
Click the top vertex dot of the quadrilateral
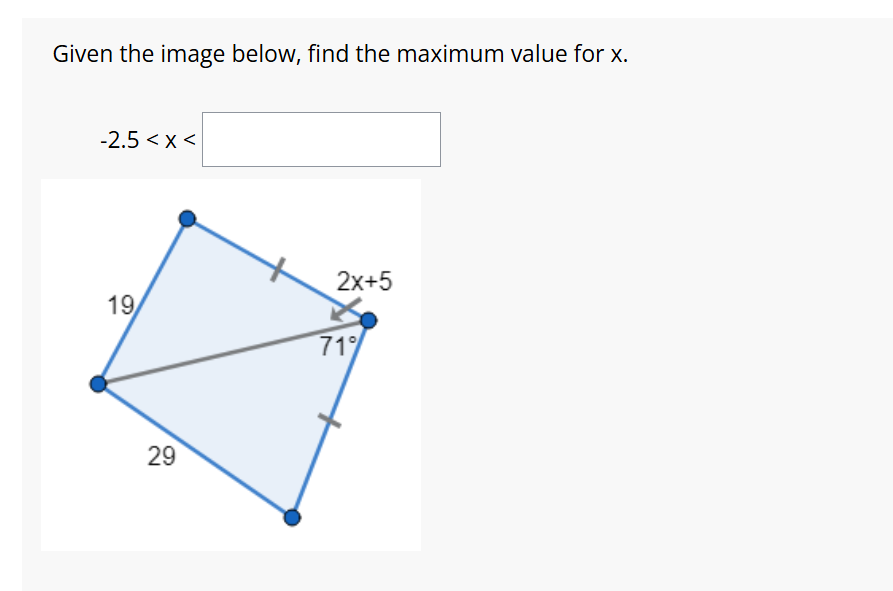[187, 218]
